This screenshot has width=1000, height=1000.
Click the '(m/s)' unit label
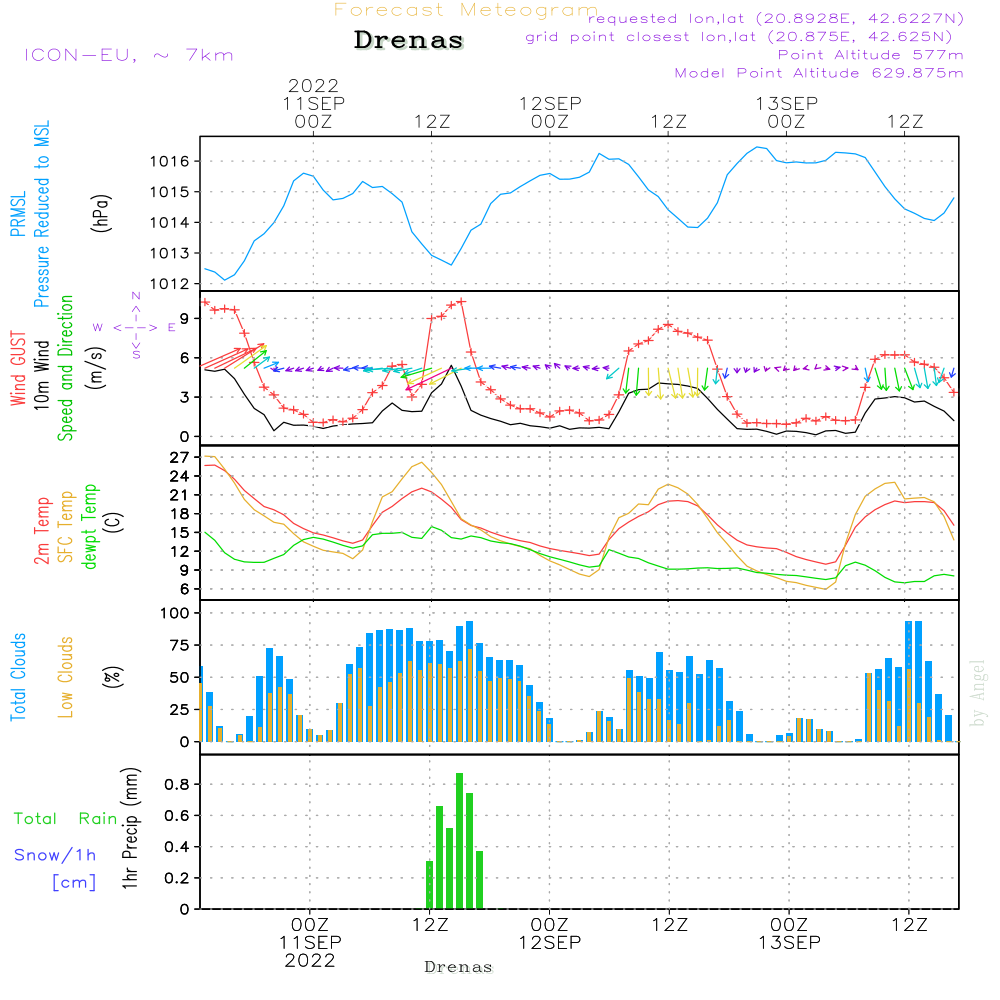tap(95, 368)
